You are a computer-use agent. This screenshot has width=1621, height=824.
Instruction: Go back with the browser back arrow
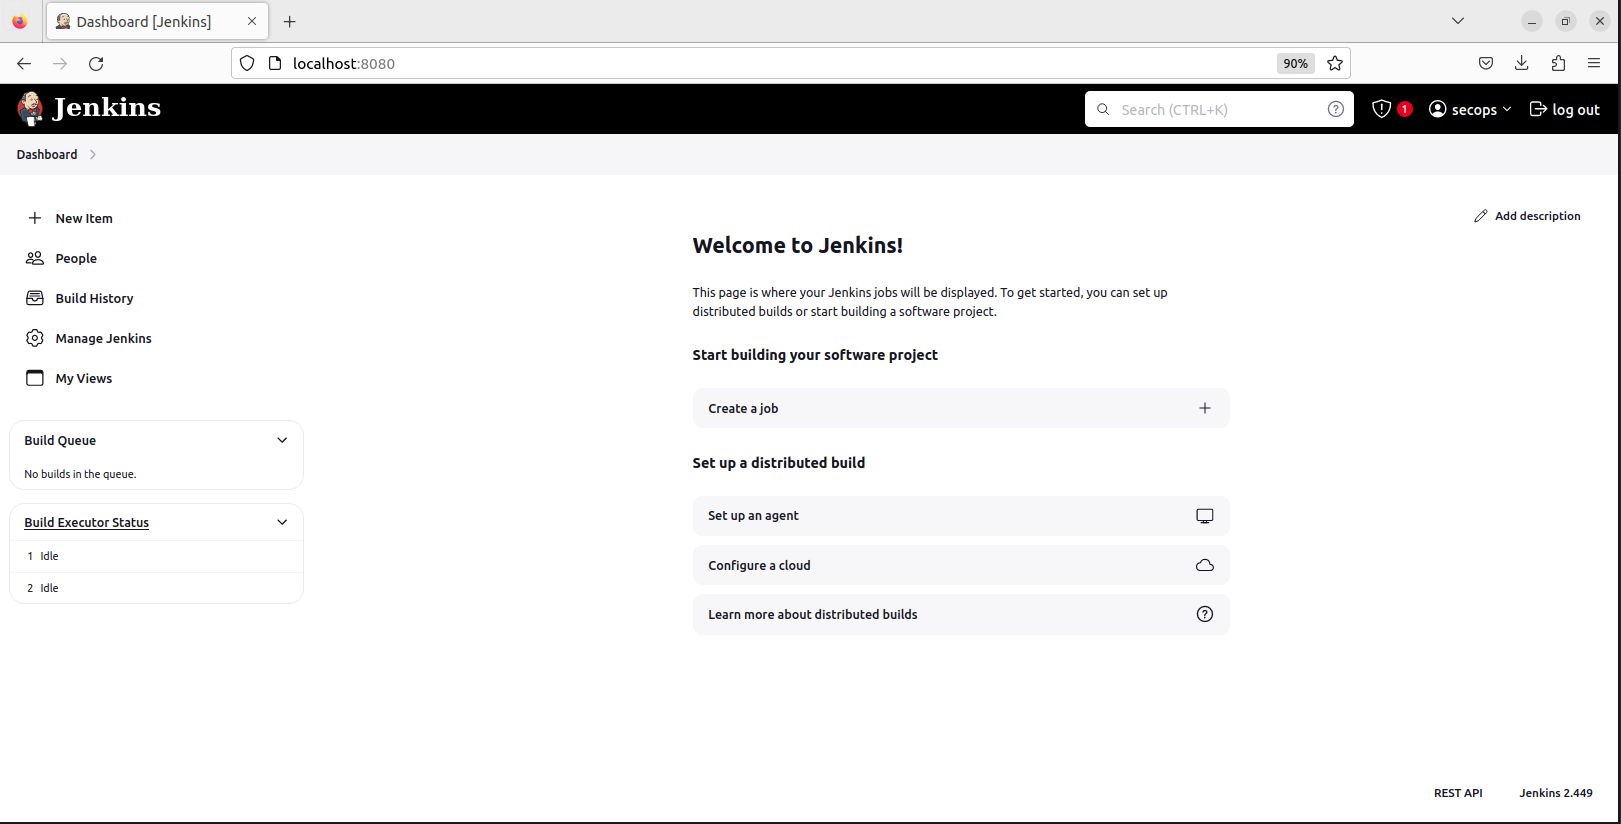click(24, 63)
